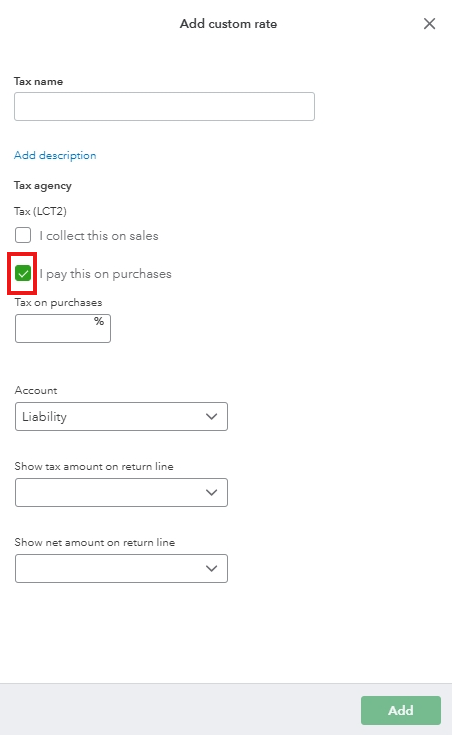Click the 'I pay this on purchases' label text
Image resolution: width=452 pixels, height=735 pixels.
(105, 274)
